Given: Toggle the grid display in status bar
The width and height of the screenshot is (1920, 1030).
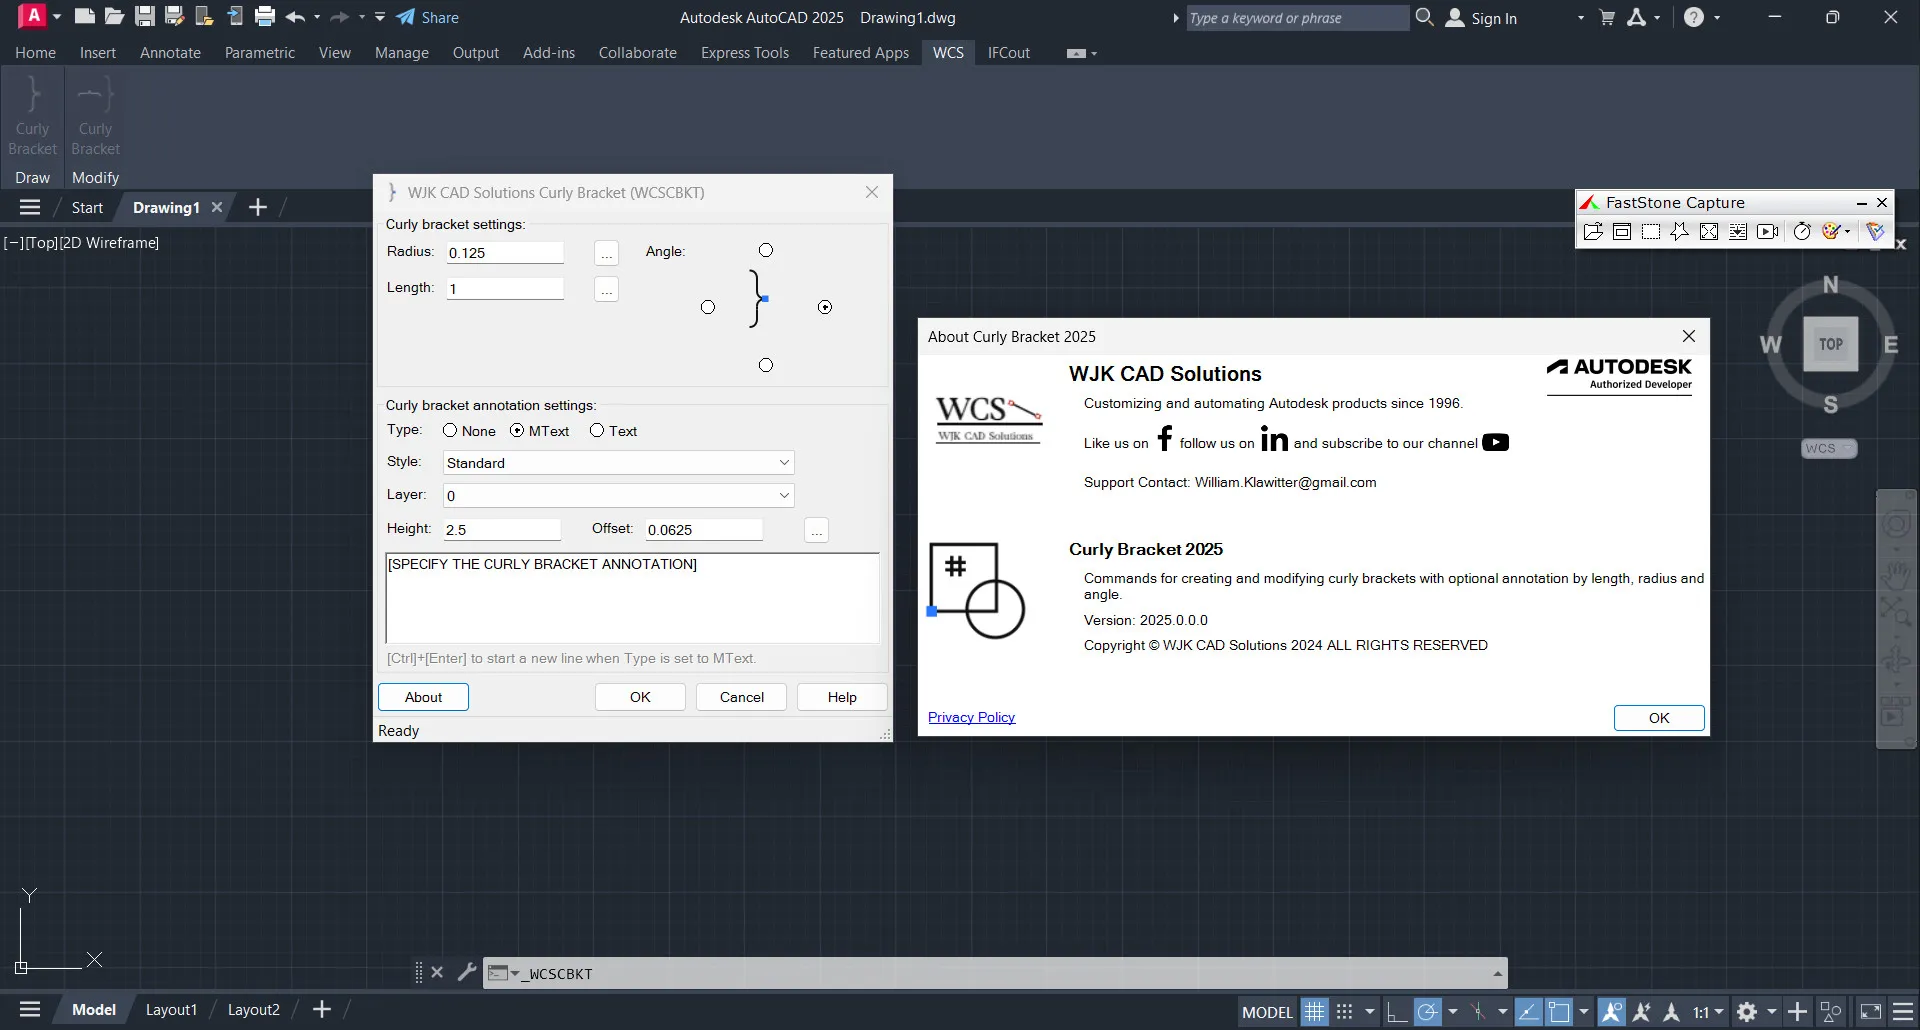Looking at the screenshot, I should coord(1314,1011).
